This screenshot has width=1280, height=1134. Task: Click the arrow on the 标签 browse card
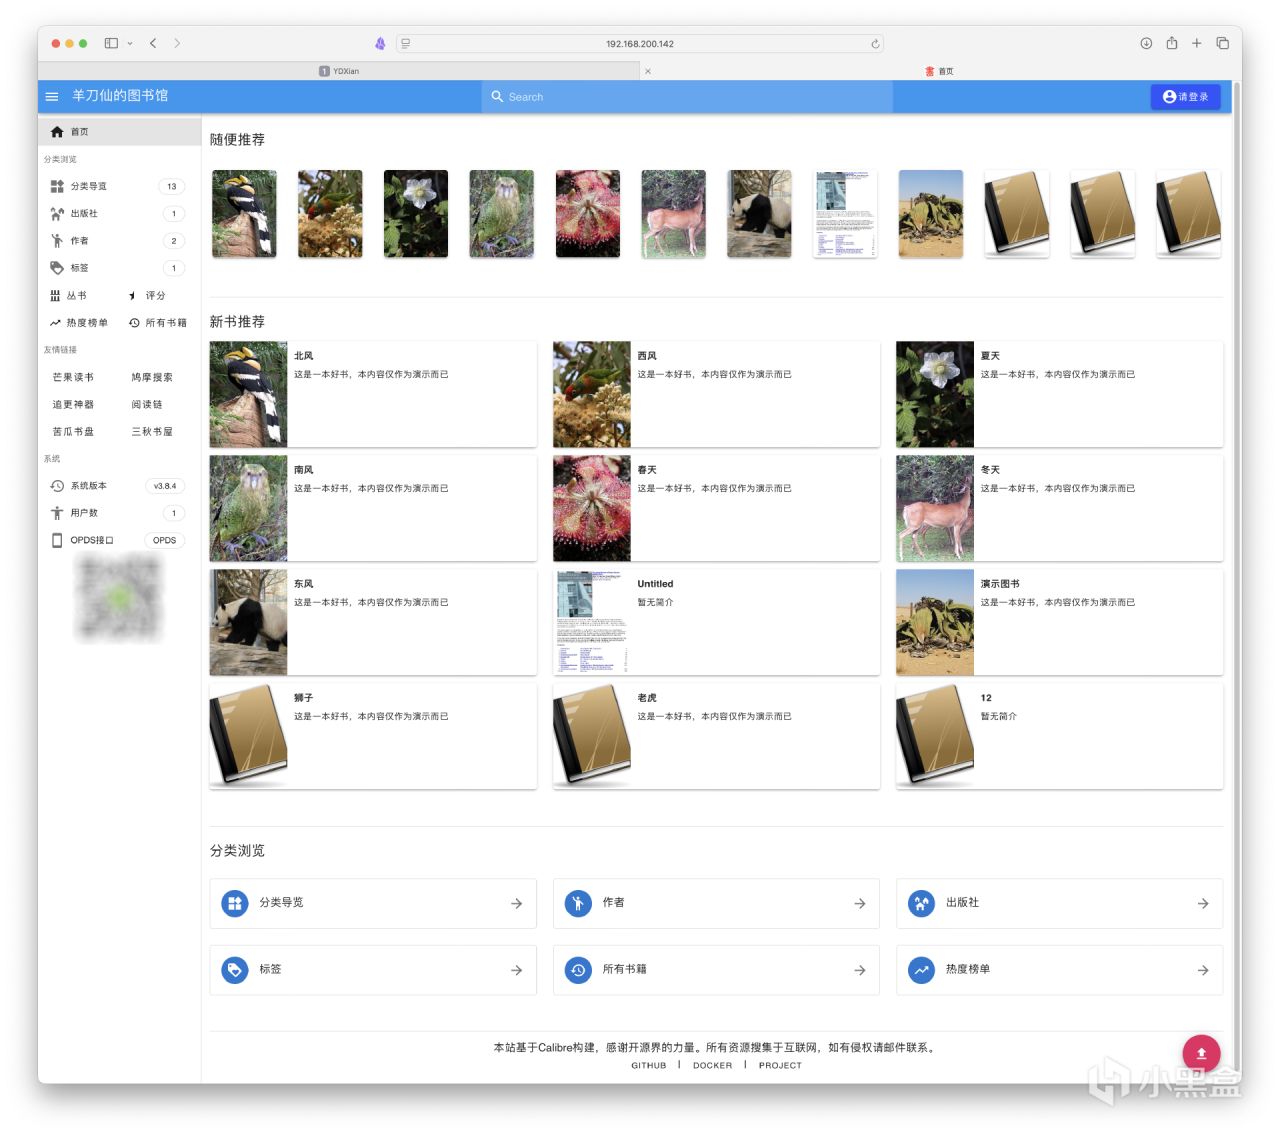pyautogui.click(x=516, y=970)
